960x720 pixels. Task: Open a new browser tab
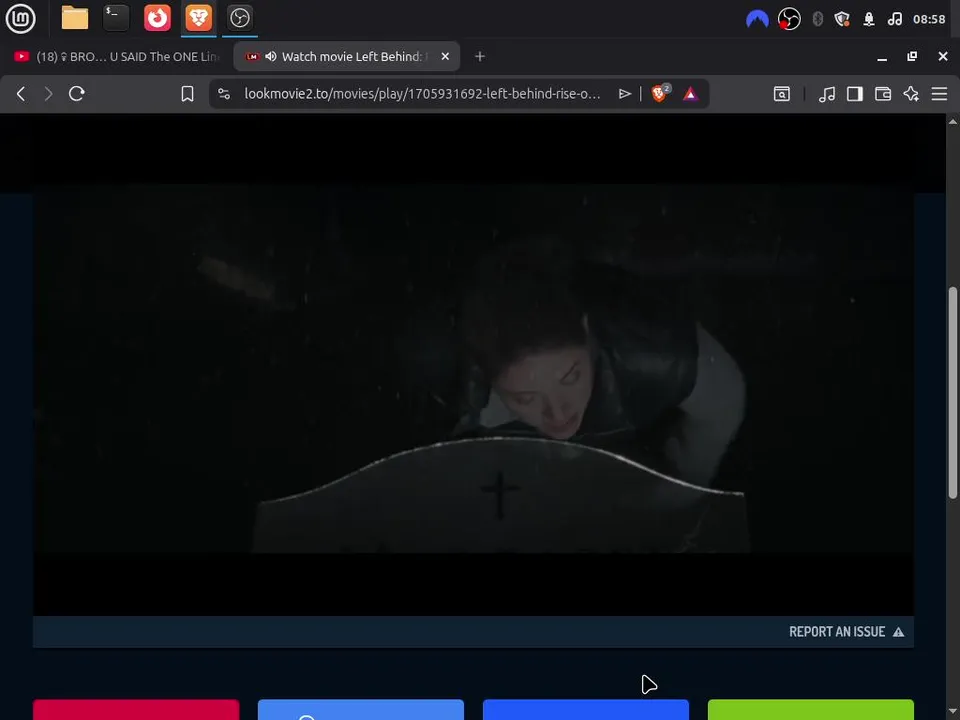point(480,56)
